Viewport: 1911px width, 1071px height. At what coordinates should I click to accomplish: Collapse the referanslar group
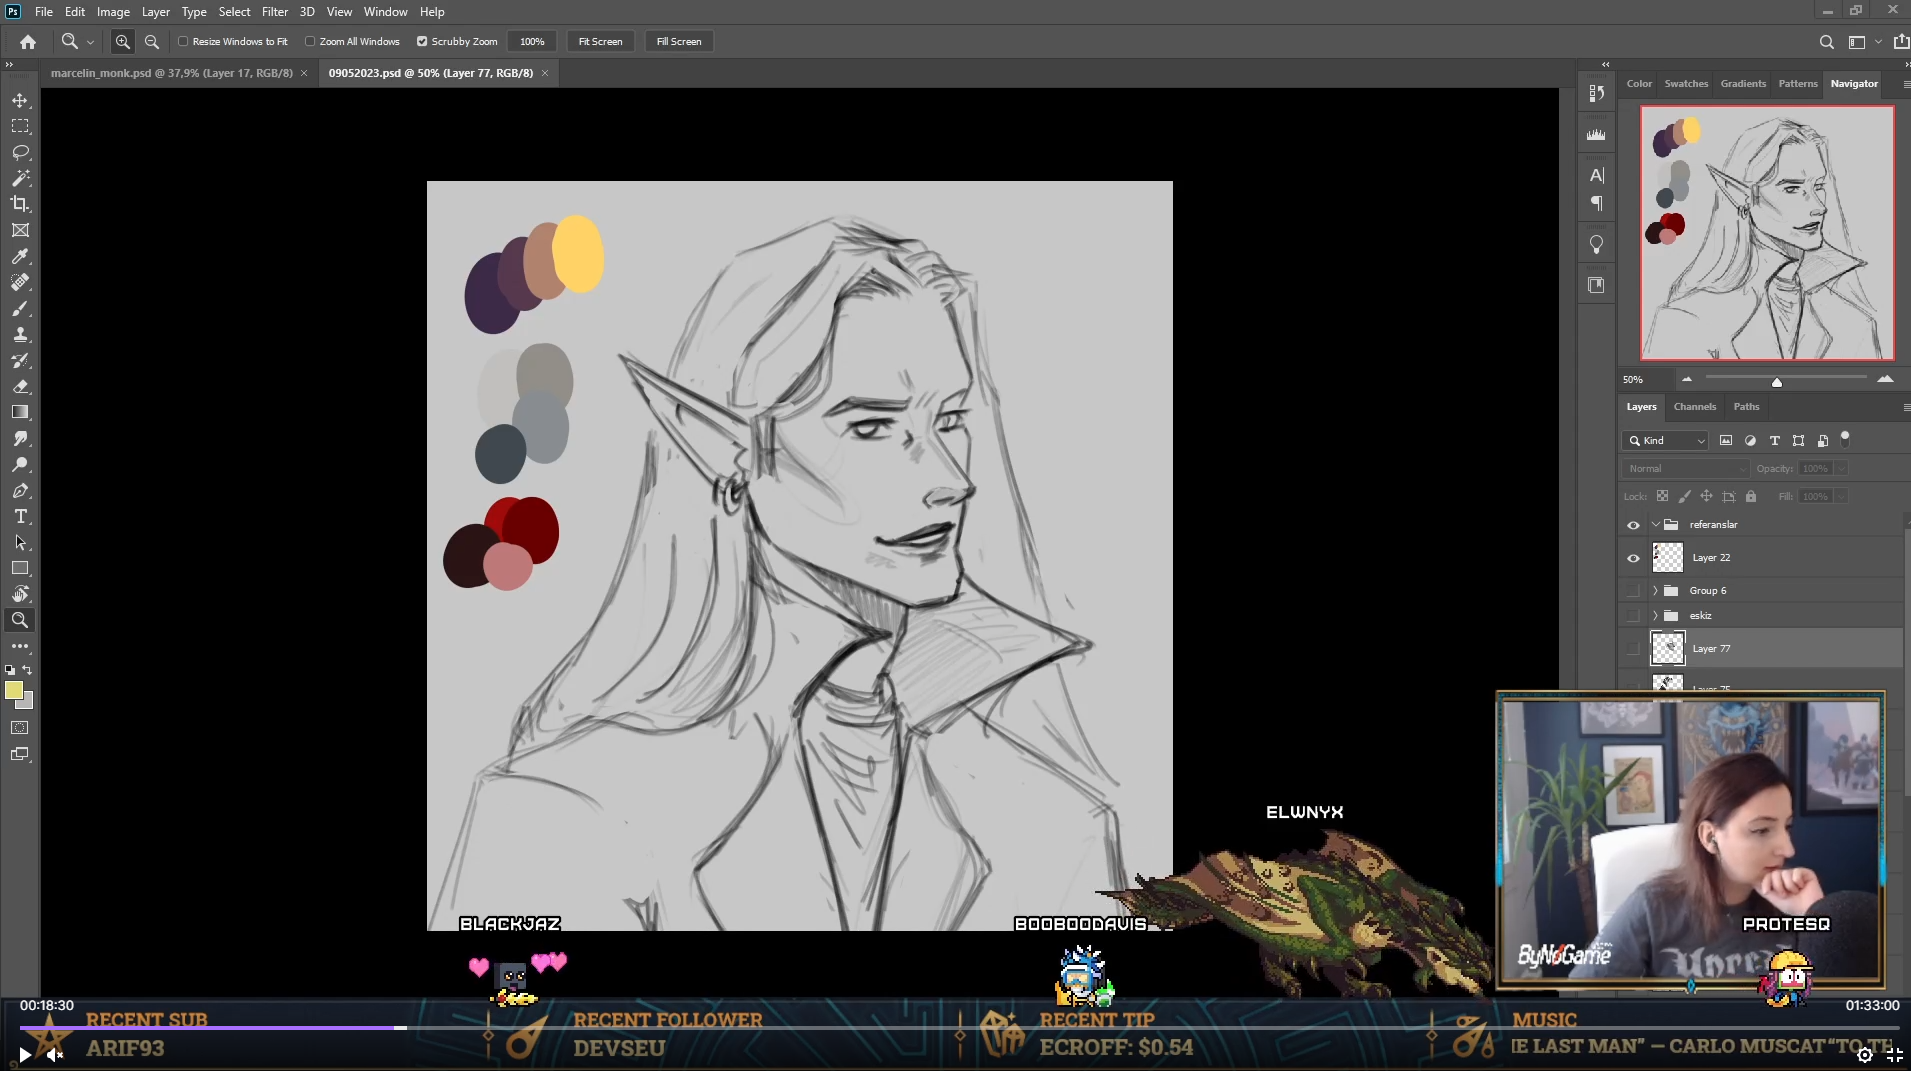(1655, 524)
